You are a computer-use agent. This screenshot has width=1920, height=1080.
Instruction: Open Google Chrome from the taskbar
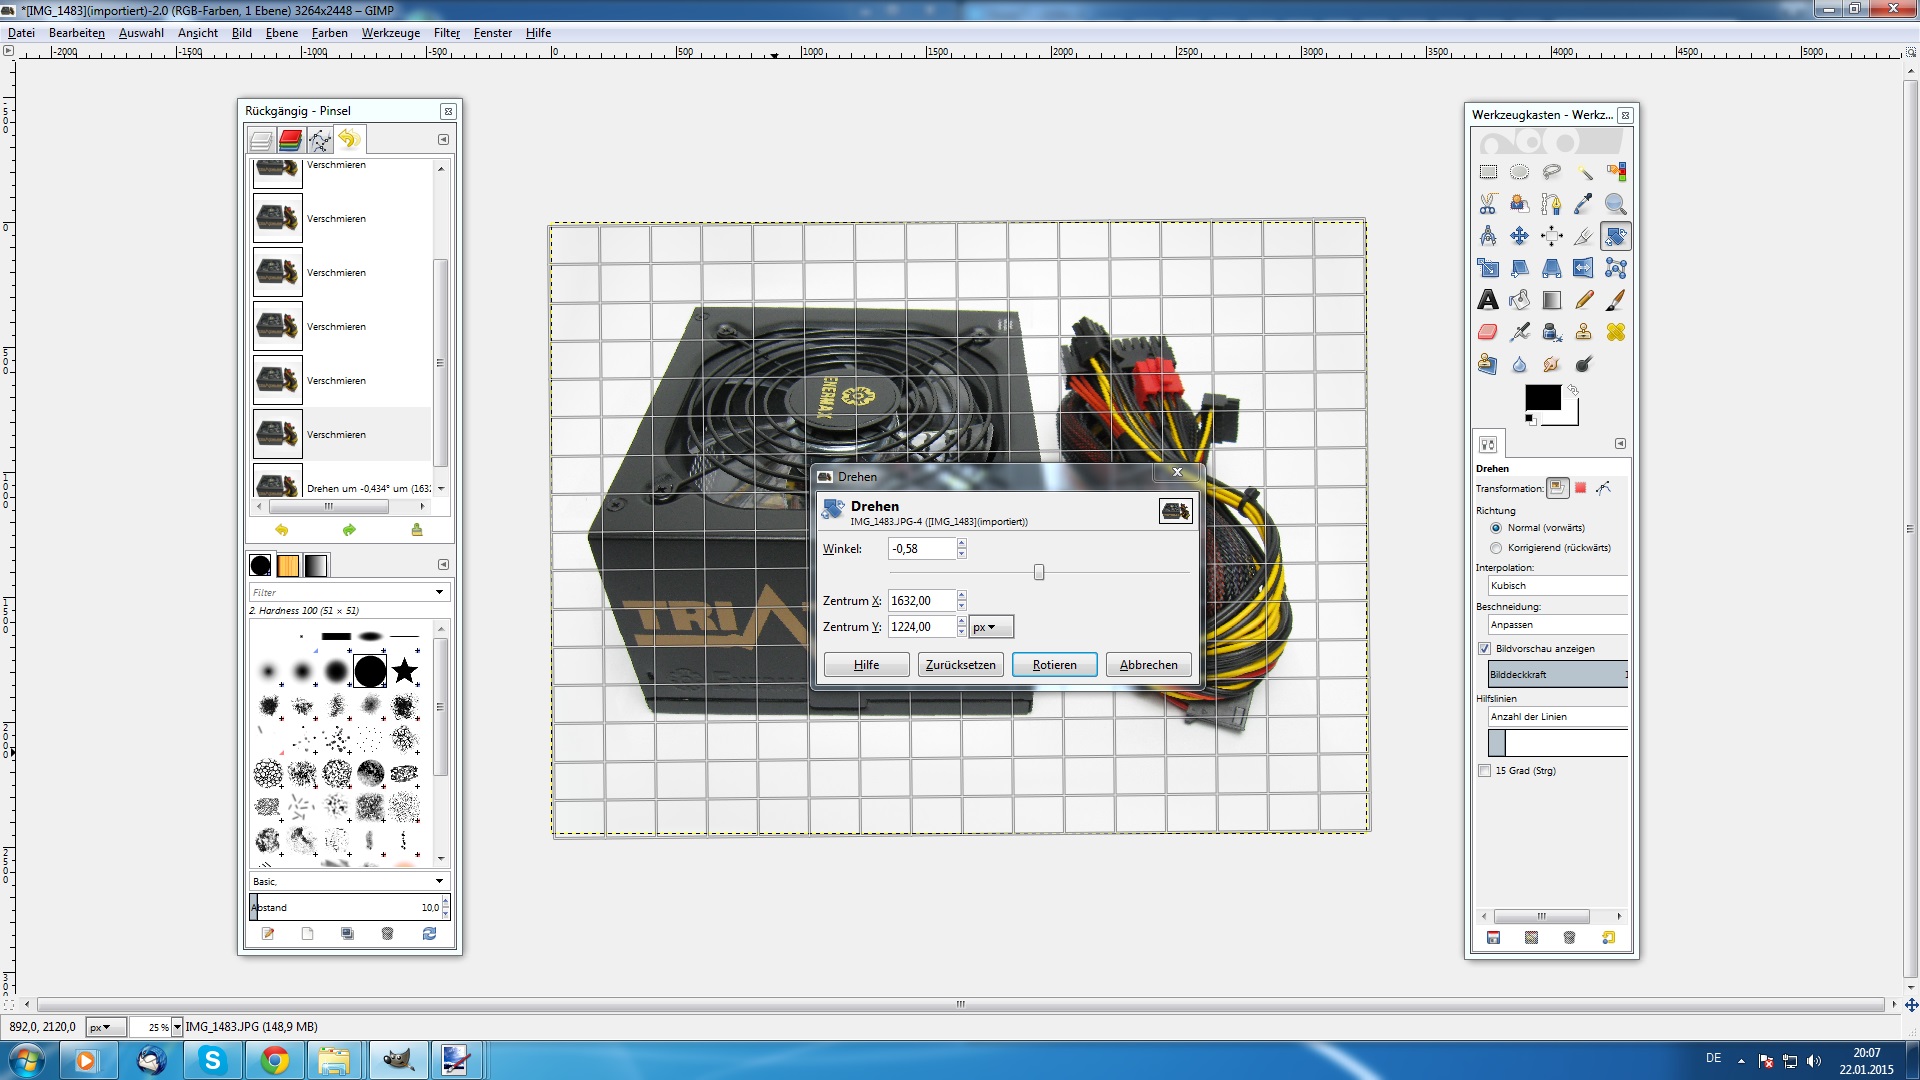click(x=275, y=1060)
